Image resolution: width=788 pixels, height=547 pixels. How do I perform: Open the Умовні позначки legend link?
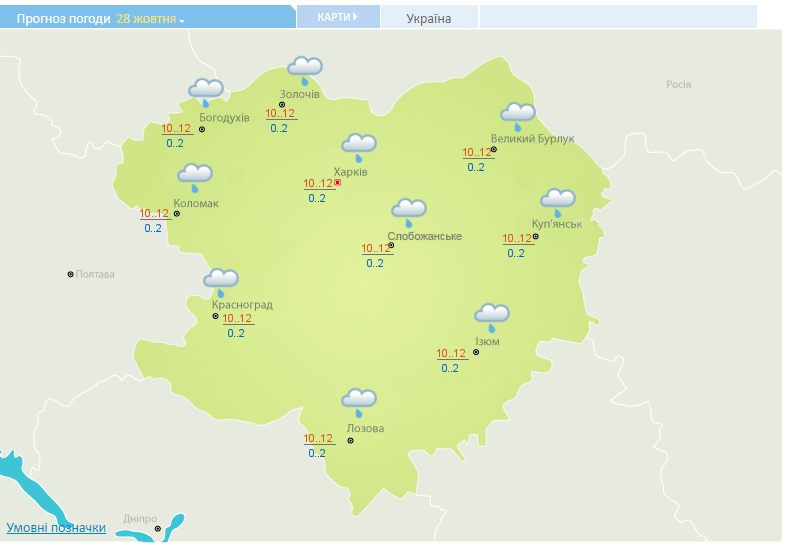click(56, 527)
